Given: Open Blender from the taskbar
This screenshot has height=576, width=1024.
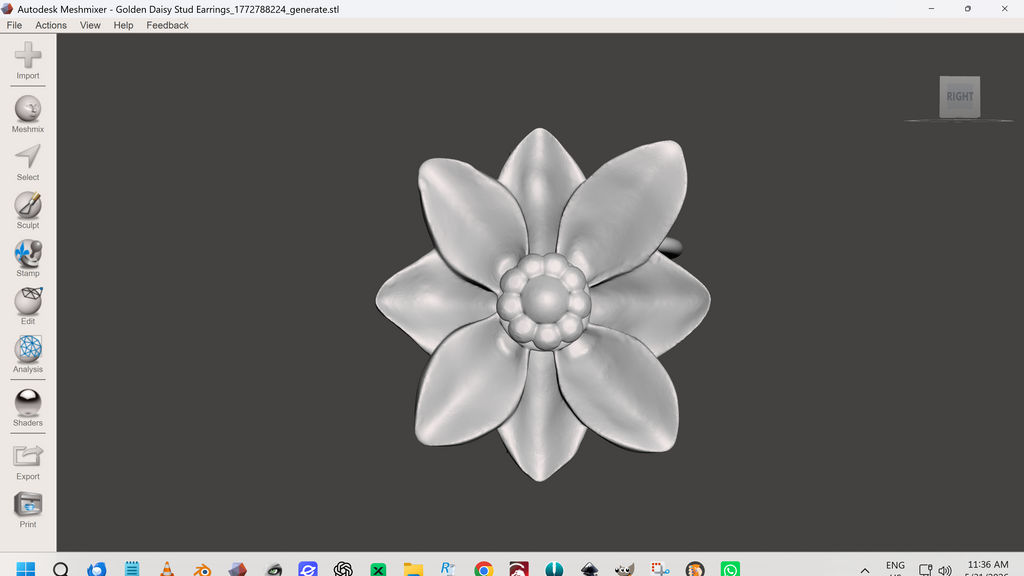Looking at the screenshot, I should (x=202, y=569).
